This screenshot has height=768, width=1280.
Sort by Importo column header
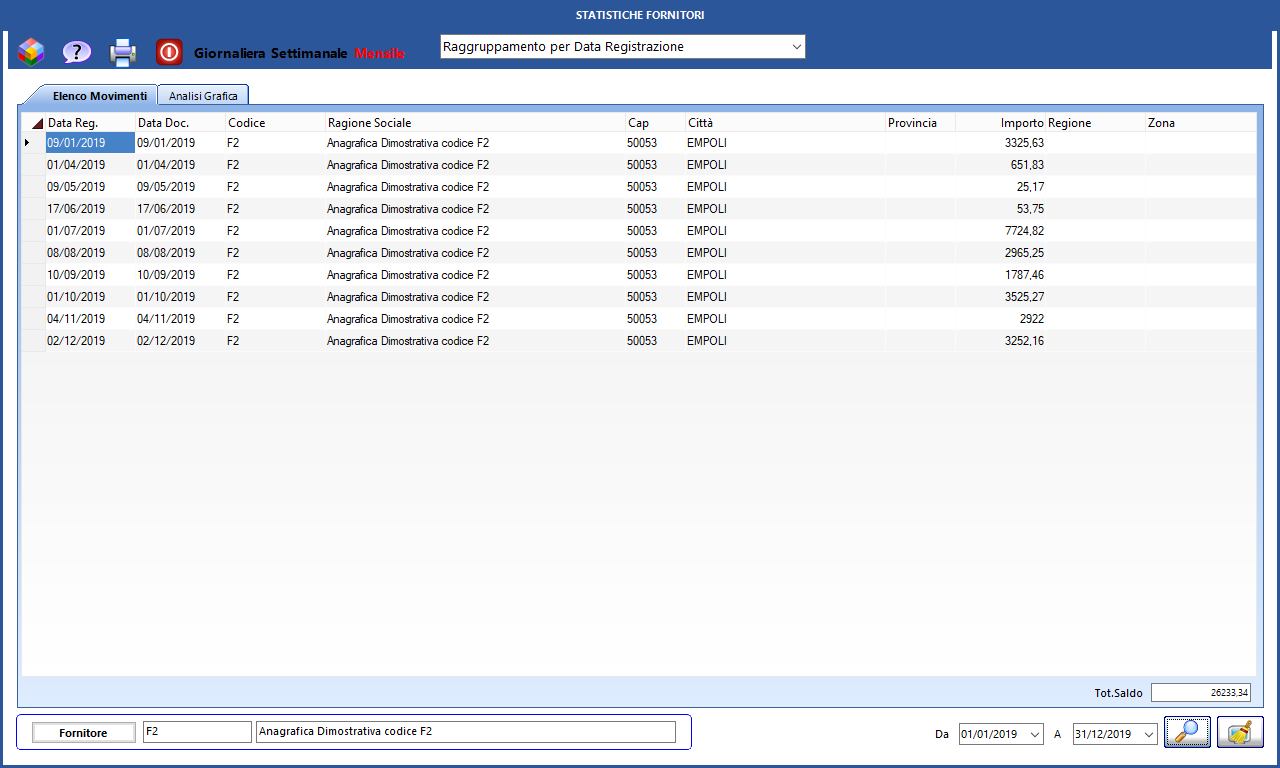point(1000,123)
